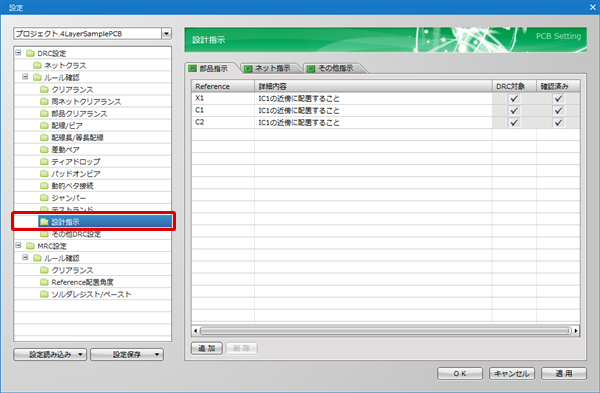Click the ソルダレジスト/ペースト folder icon
This screenshot has width=600, height=393.
pyautogui.click(x=44, y=294)
